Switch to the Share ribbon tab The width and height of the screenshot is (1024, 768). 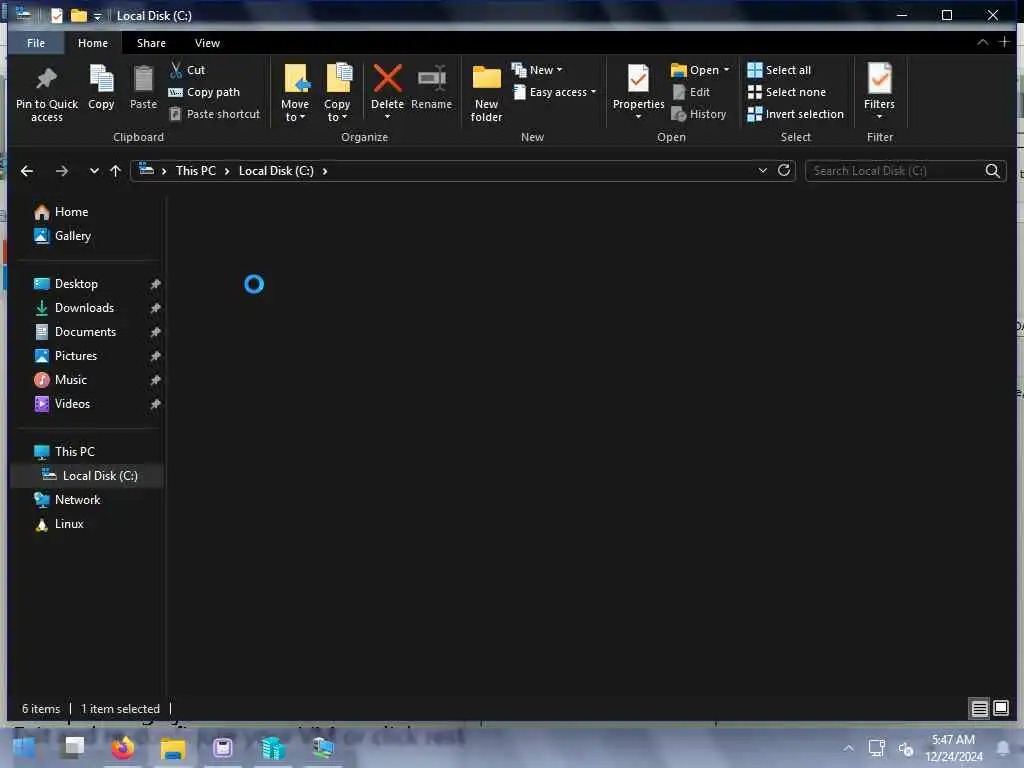[x=151, y=43]
